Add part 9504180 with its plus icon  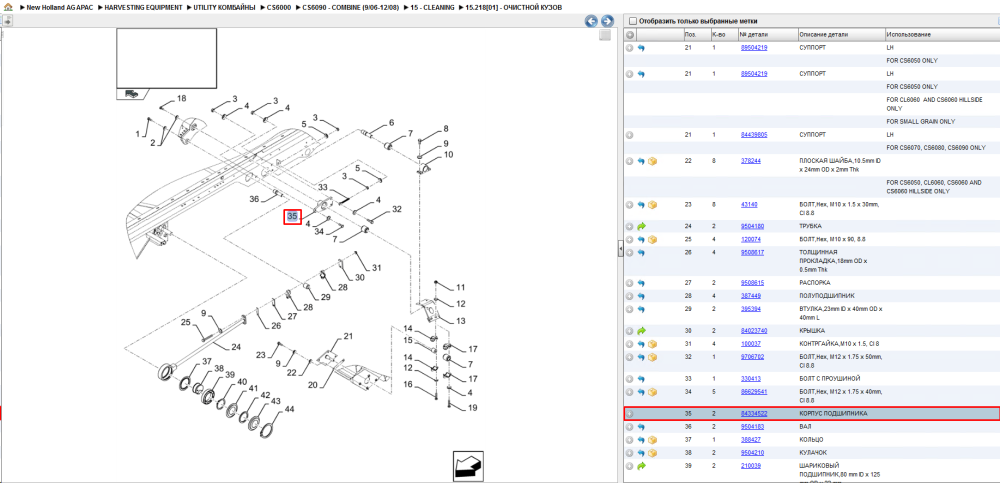(x=629, y=226)
